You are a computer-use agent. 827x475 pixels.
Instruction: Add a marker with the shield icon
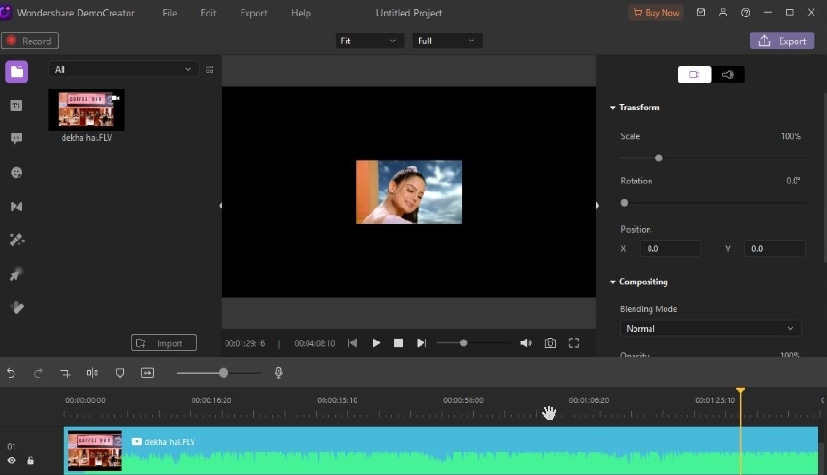click(x=120, y=373)
